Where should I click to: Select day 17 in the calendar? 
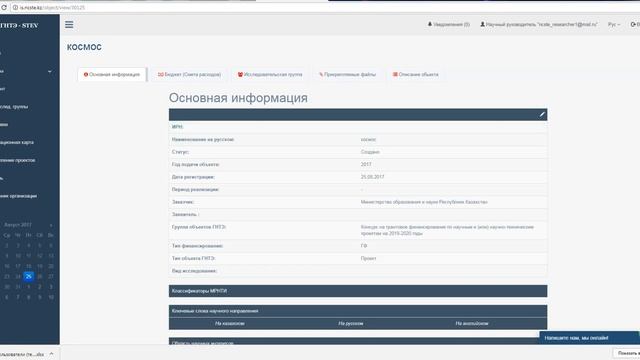pyautogui.click(x=18, y=266)
